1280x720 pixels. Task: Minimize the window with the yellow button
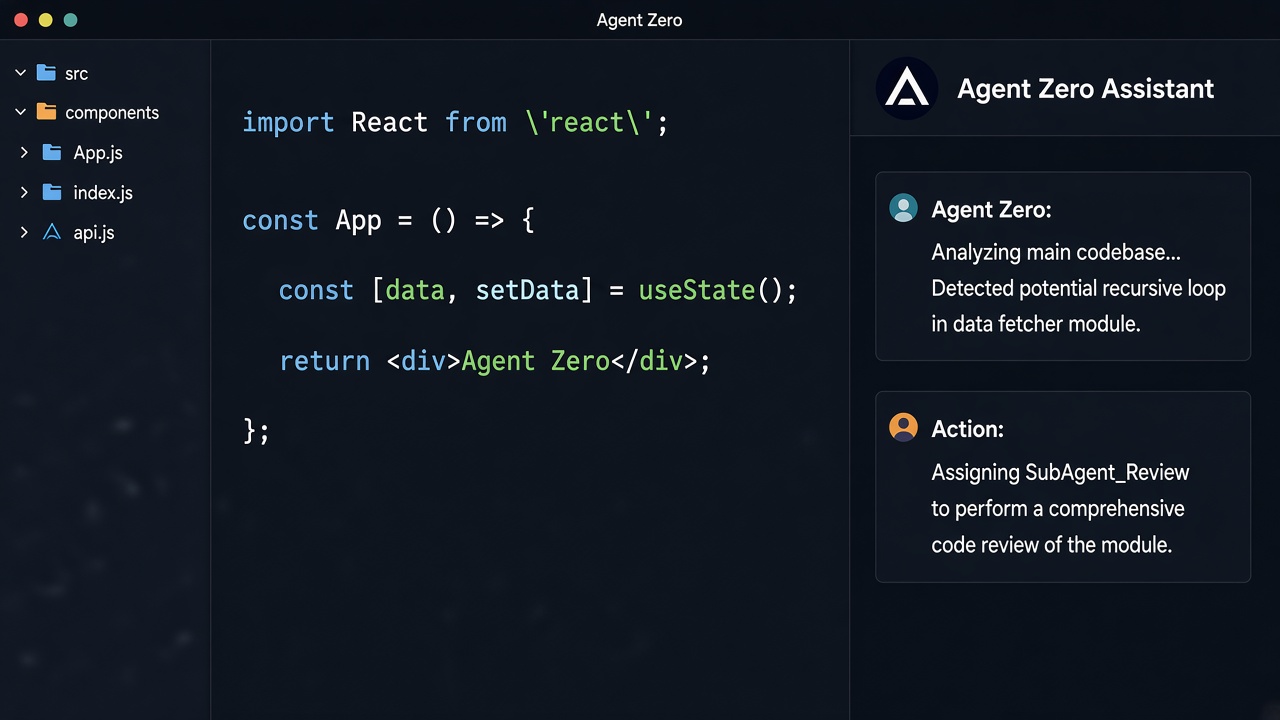coord(45,20)
